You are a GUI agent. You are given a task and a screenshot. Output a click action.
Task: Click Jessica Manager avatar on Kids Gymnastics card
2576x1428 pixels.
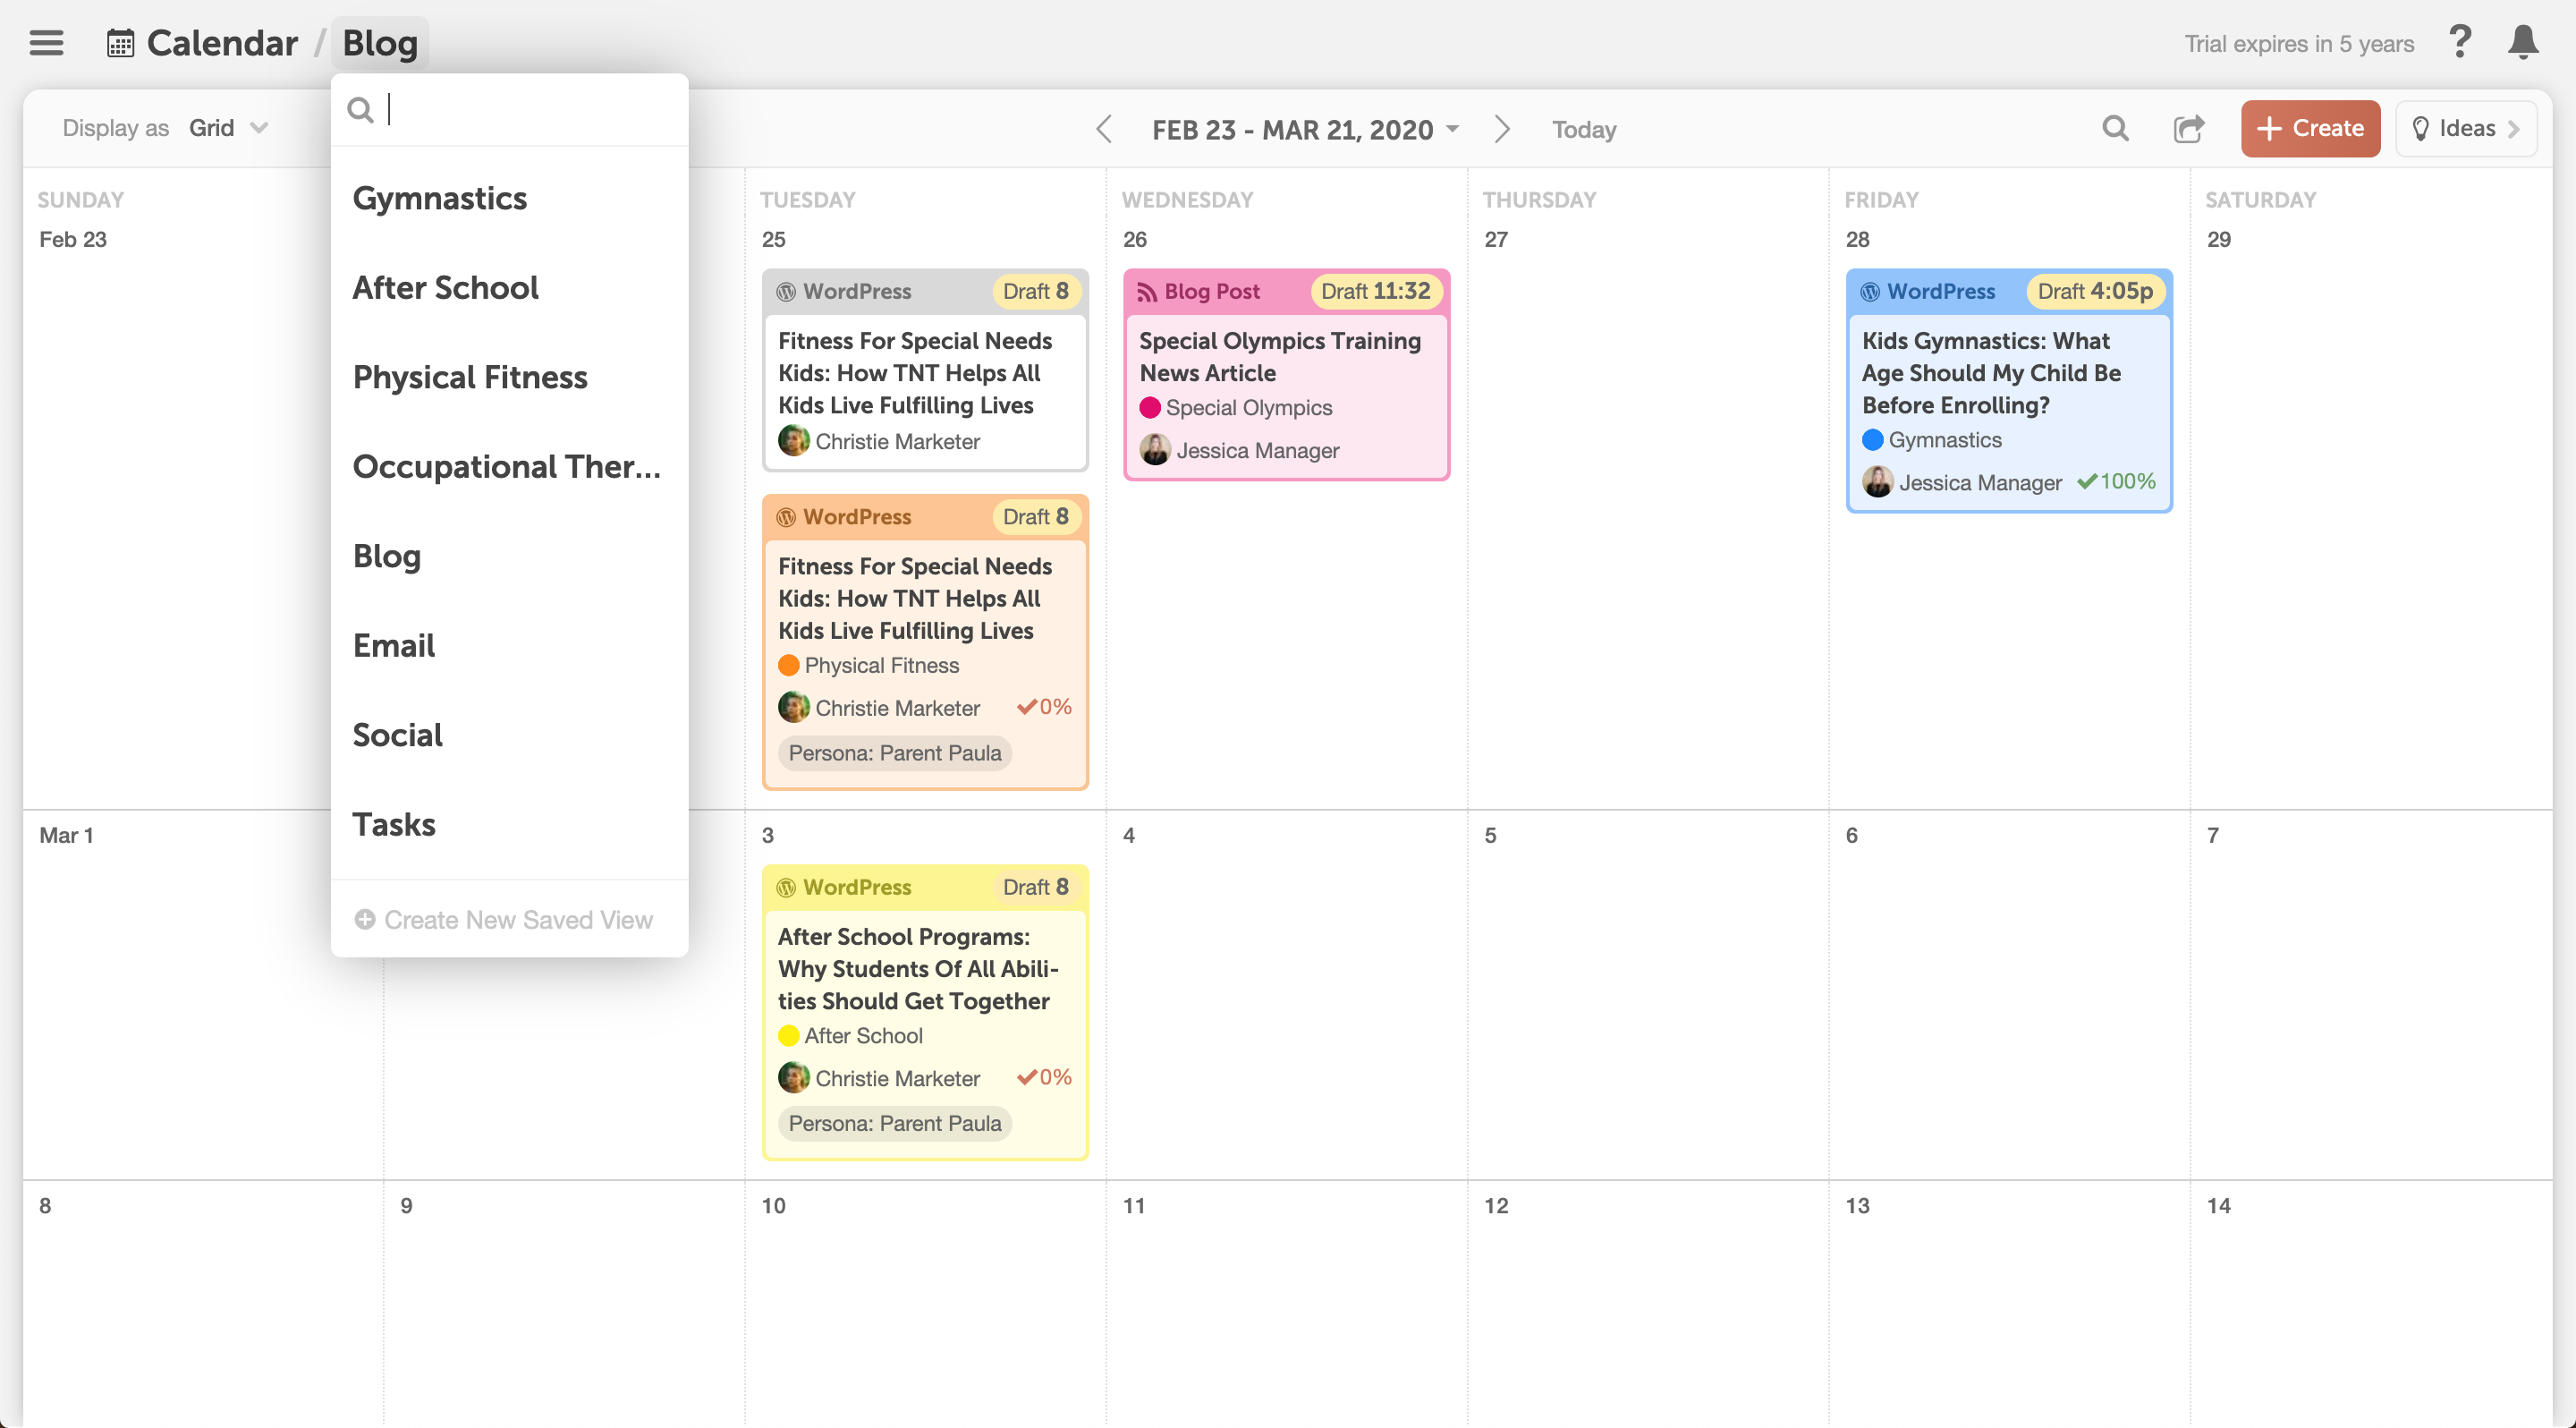point(1878,482)
